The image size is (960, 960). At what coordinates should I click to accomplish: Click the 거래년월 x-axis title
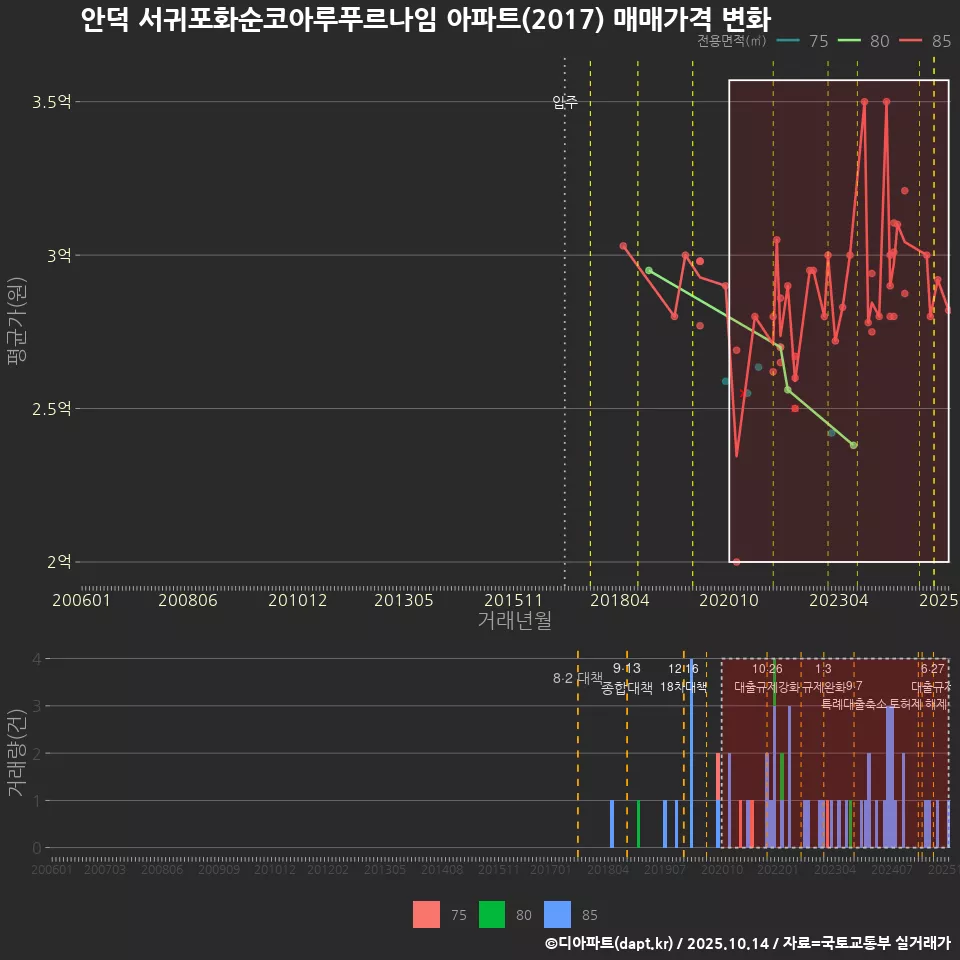pos(514,621)
